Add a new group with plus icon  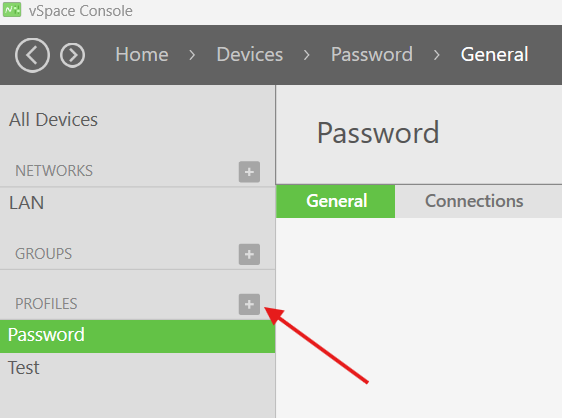pyautogui.click(x=249, y=254)
